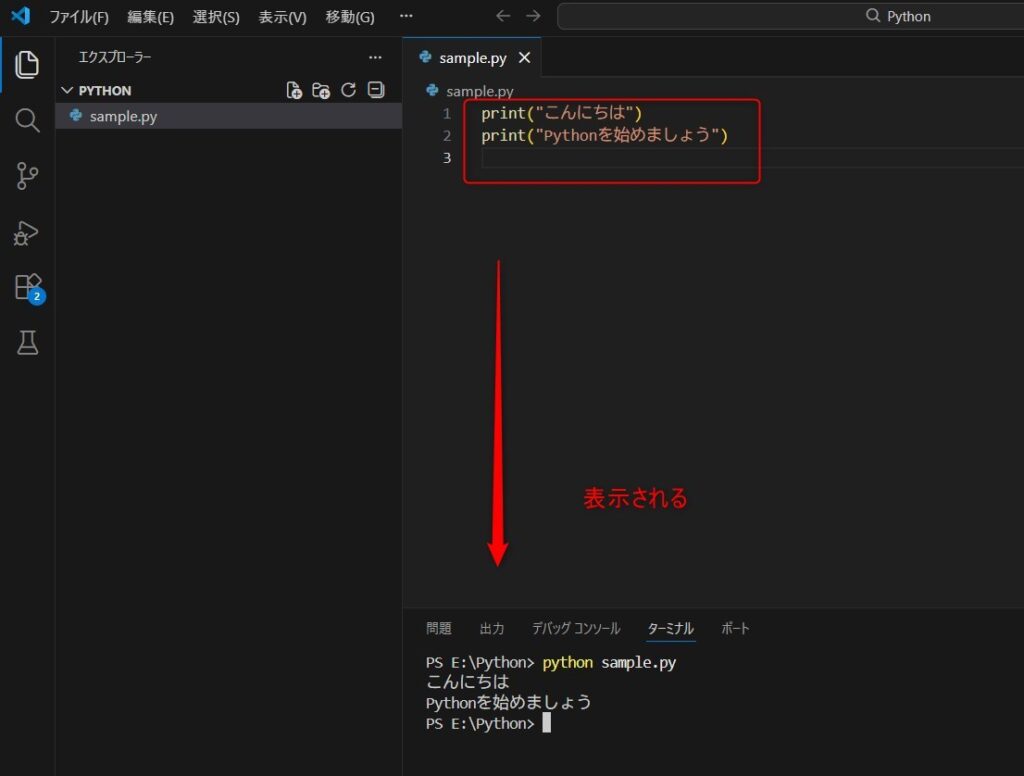Click the VS Code logo top-left
This screenshot has width=1024, height=776.
21,16
